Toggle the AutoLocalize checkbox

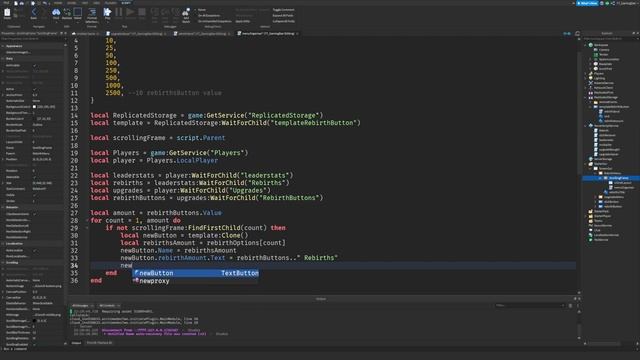click(34, 250)
